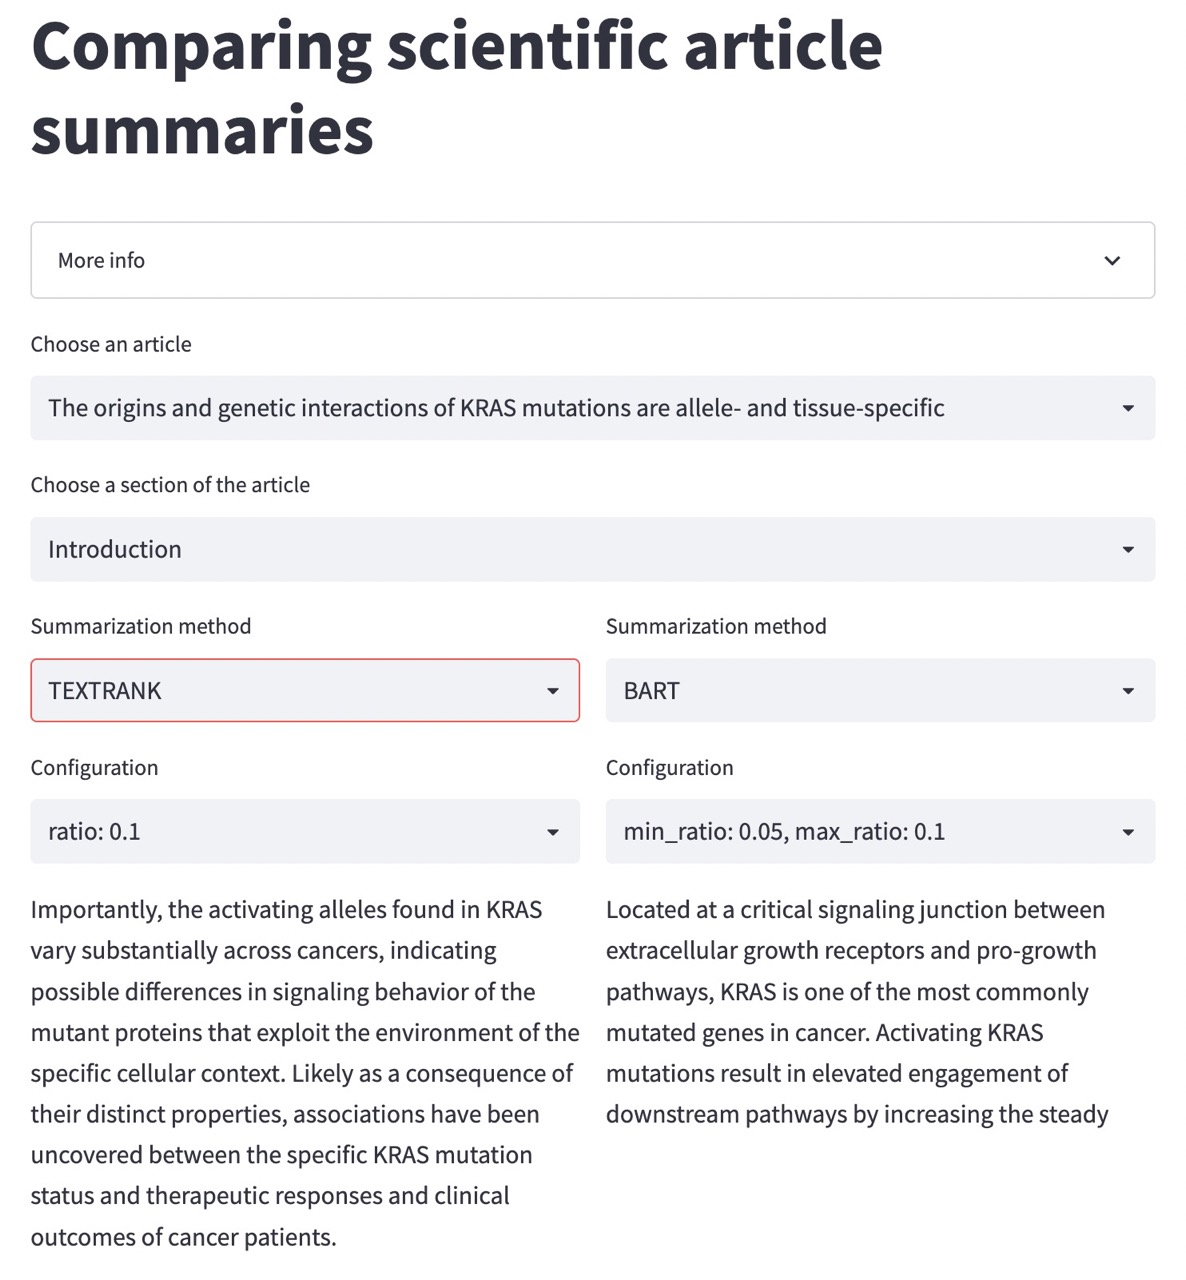
Task: Click the Configuration label above min_ratio
Action: coord(669,767)
